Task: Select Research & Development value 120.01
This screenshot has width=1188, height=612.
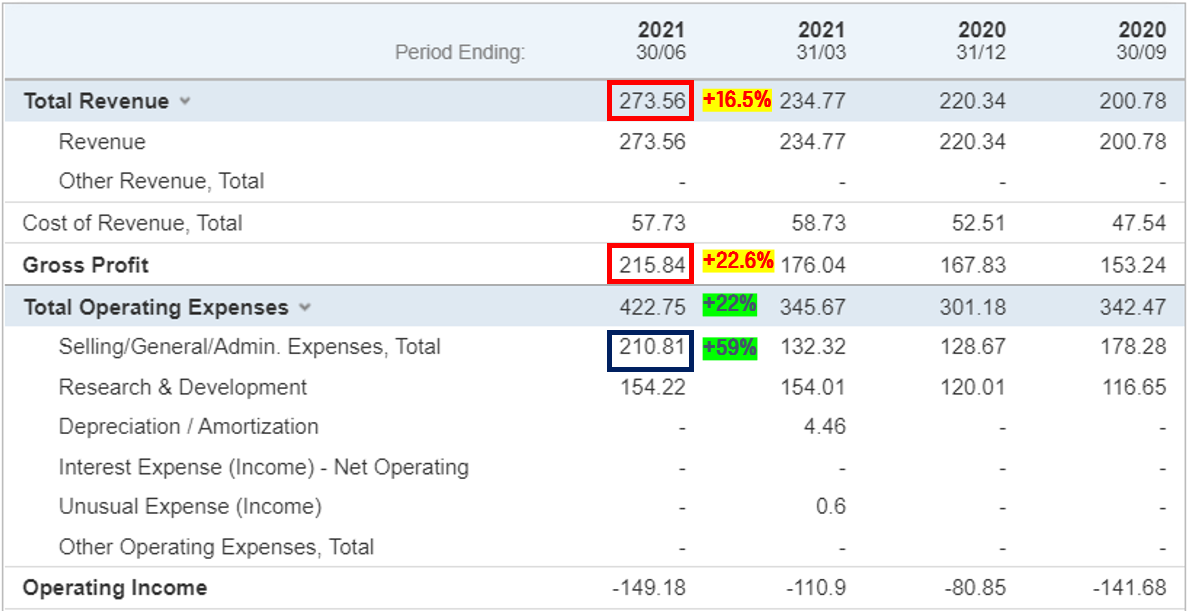Action: pos(973,387)
